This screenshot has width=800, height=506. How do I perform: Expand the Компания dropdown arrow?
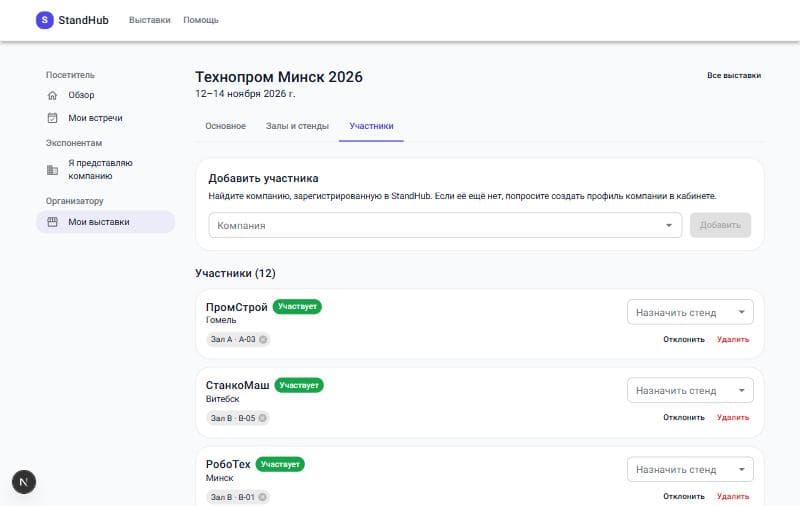pos(668,225)
